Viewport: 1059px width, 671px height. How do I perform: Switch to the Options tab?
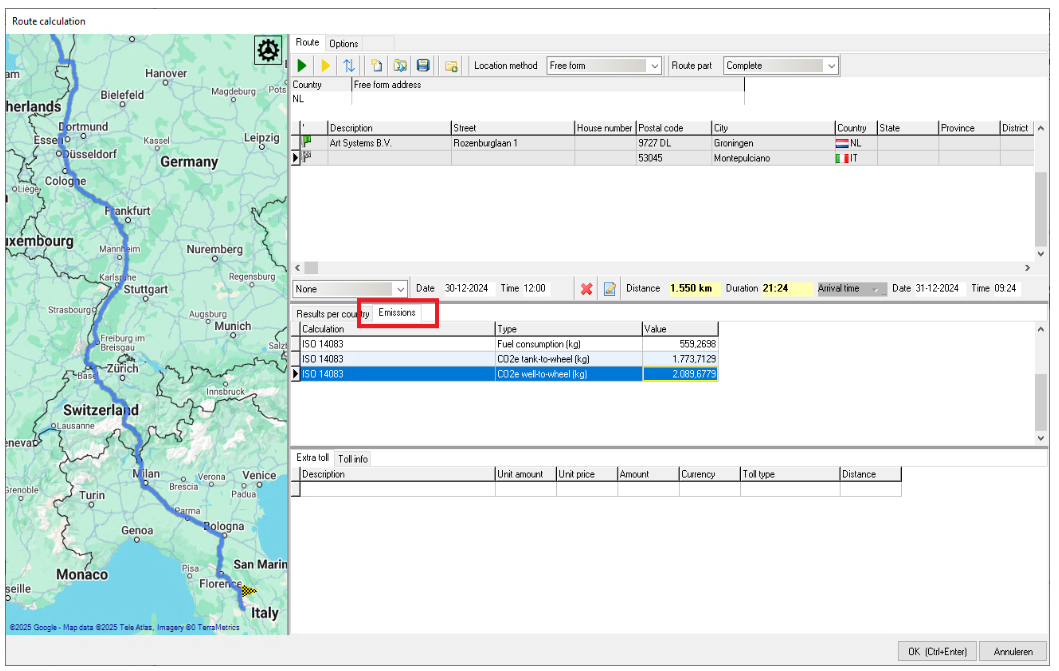[x=343, y=44]
